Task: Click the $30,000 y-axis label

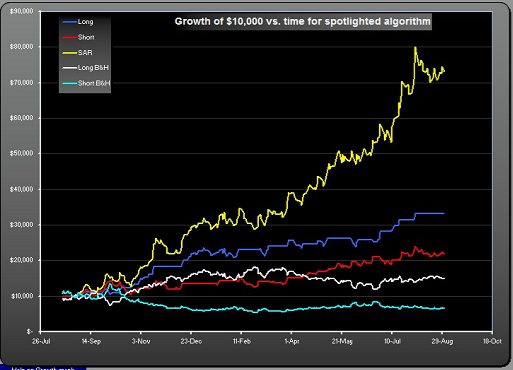Action: pos(22,225)
